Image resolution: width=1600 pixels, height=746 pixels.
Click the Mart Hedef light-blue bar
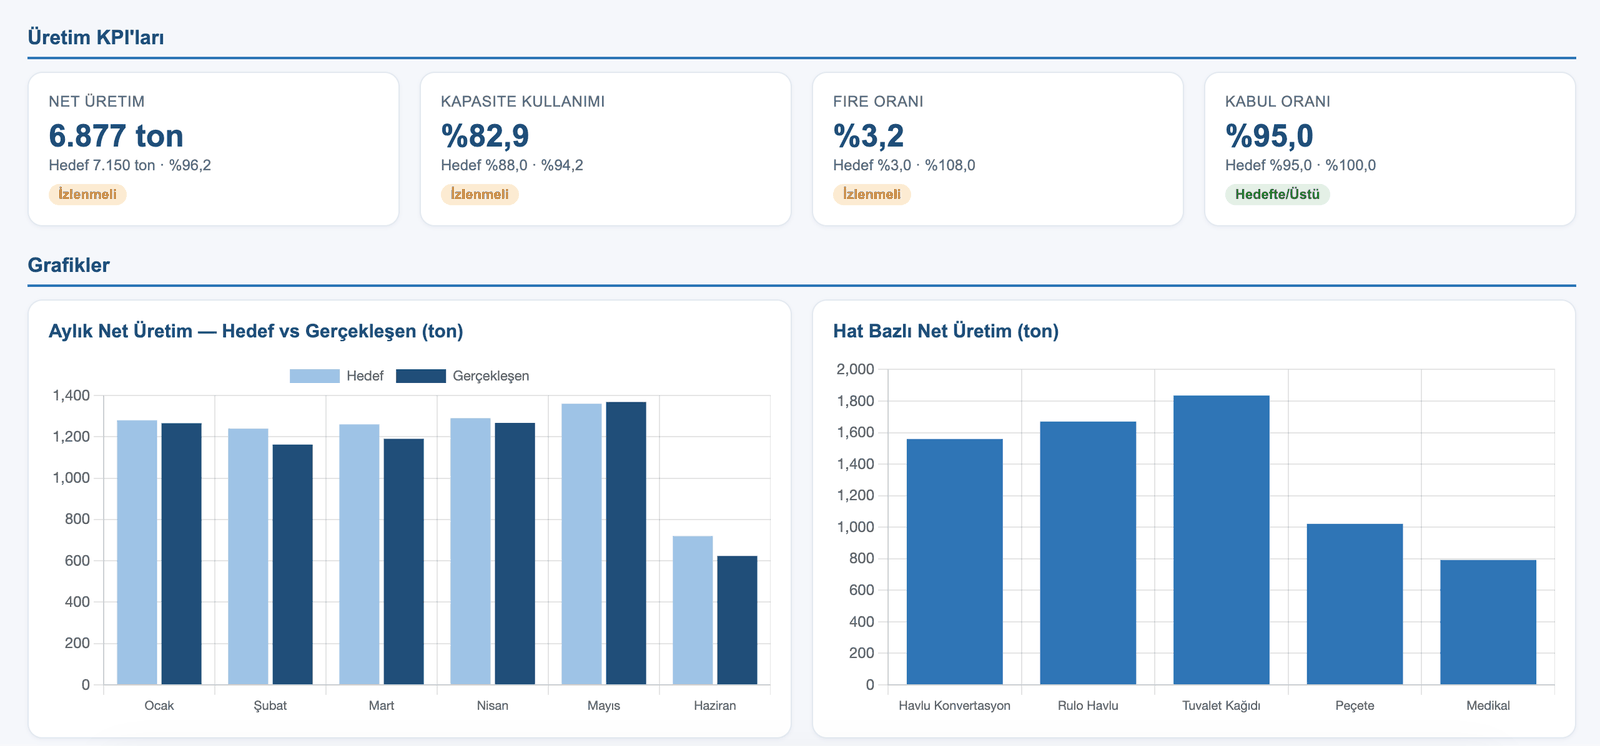(359, 555)
